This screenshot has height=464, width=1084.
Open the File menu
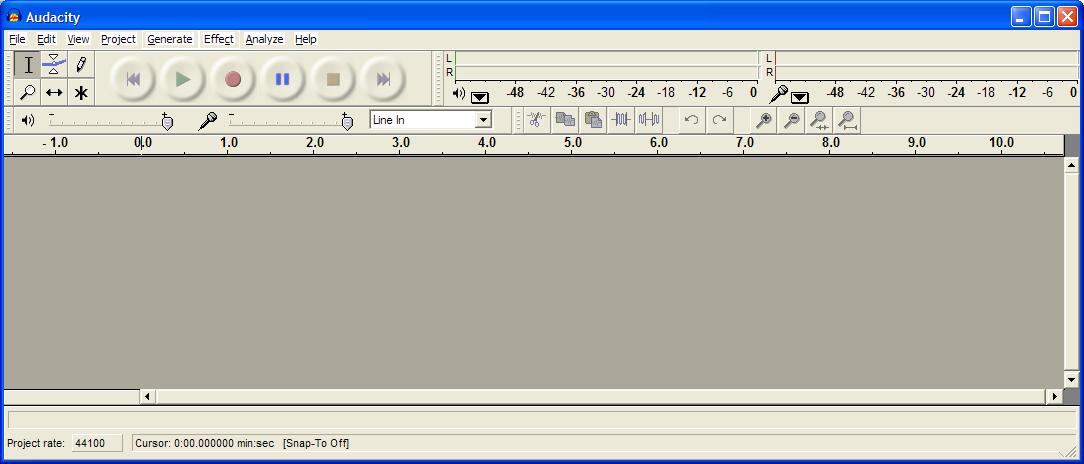click(17, 39)
